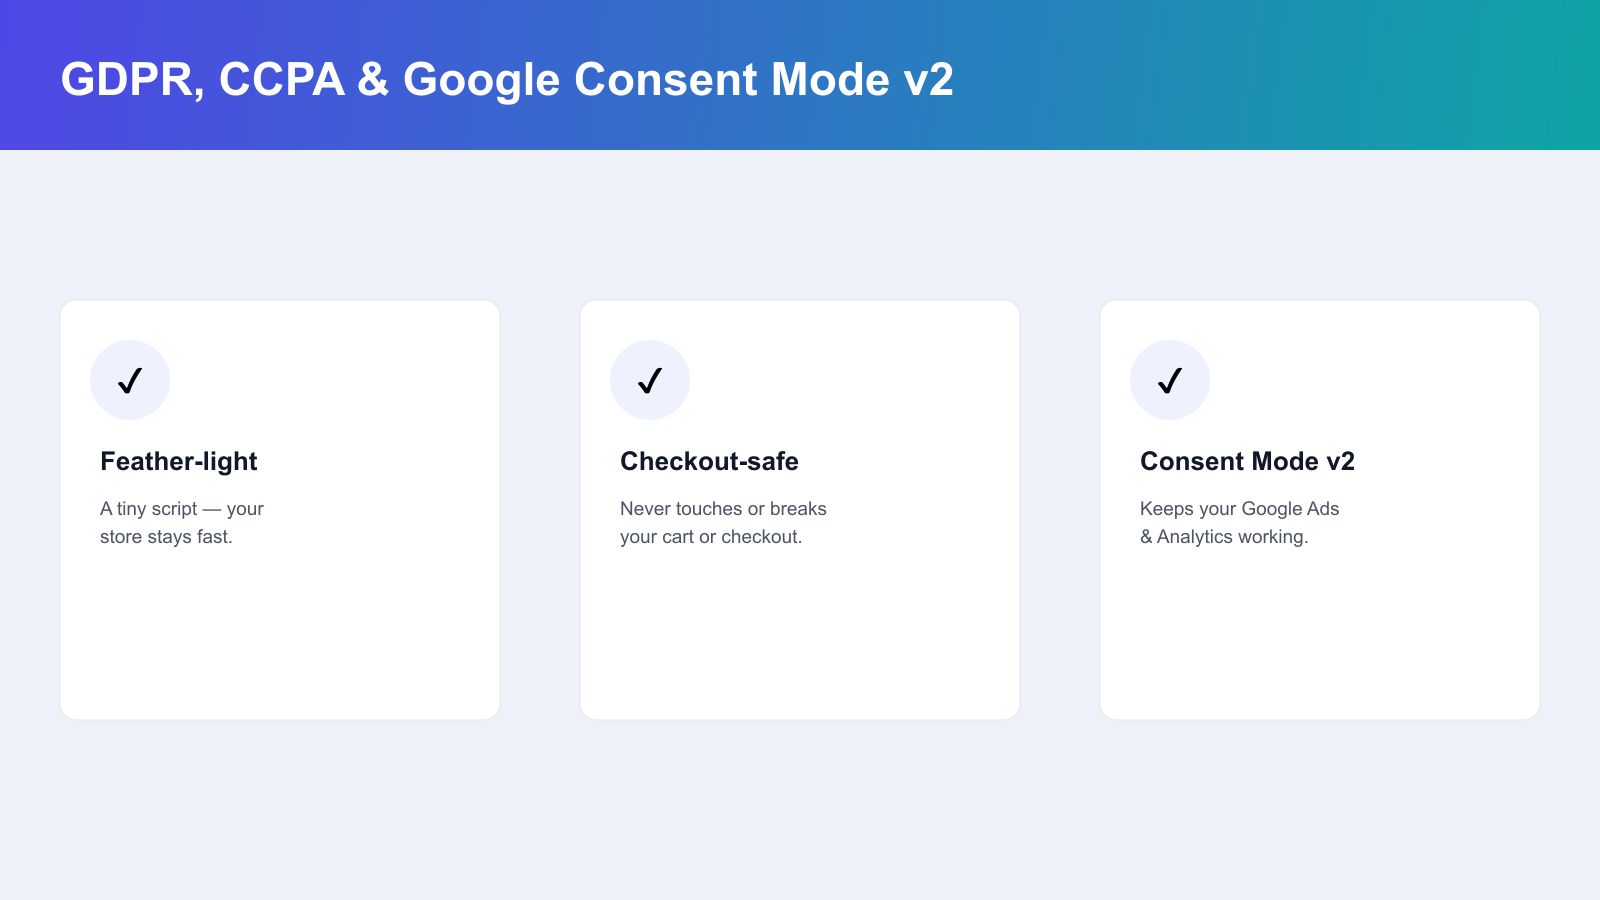
Task: Click the checkmark icon above Checkout-safe
Action: click(x=650, y=380)
